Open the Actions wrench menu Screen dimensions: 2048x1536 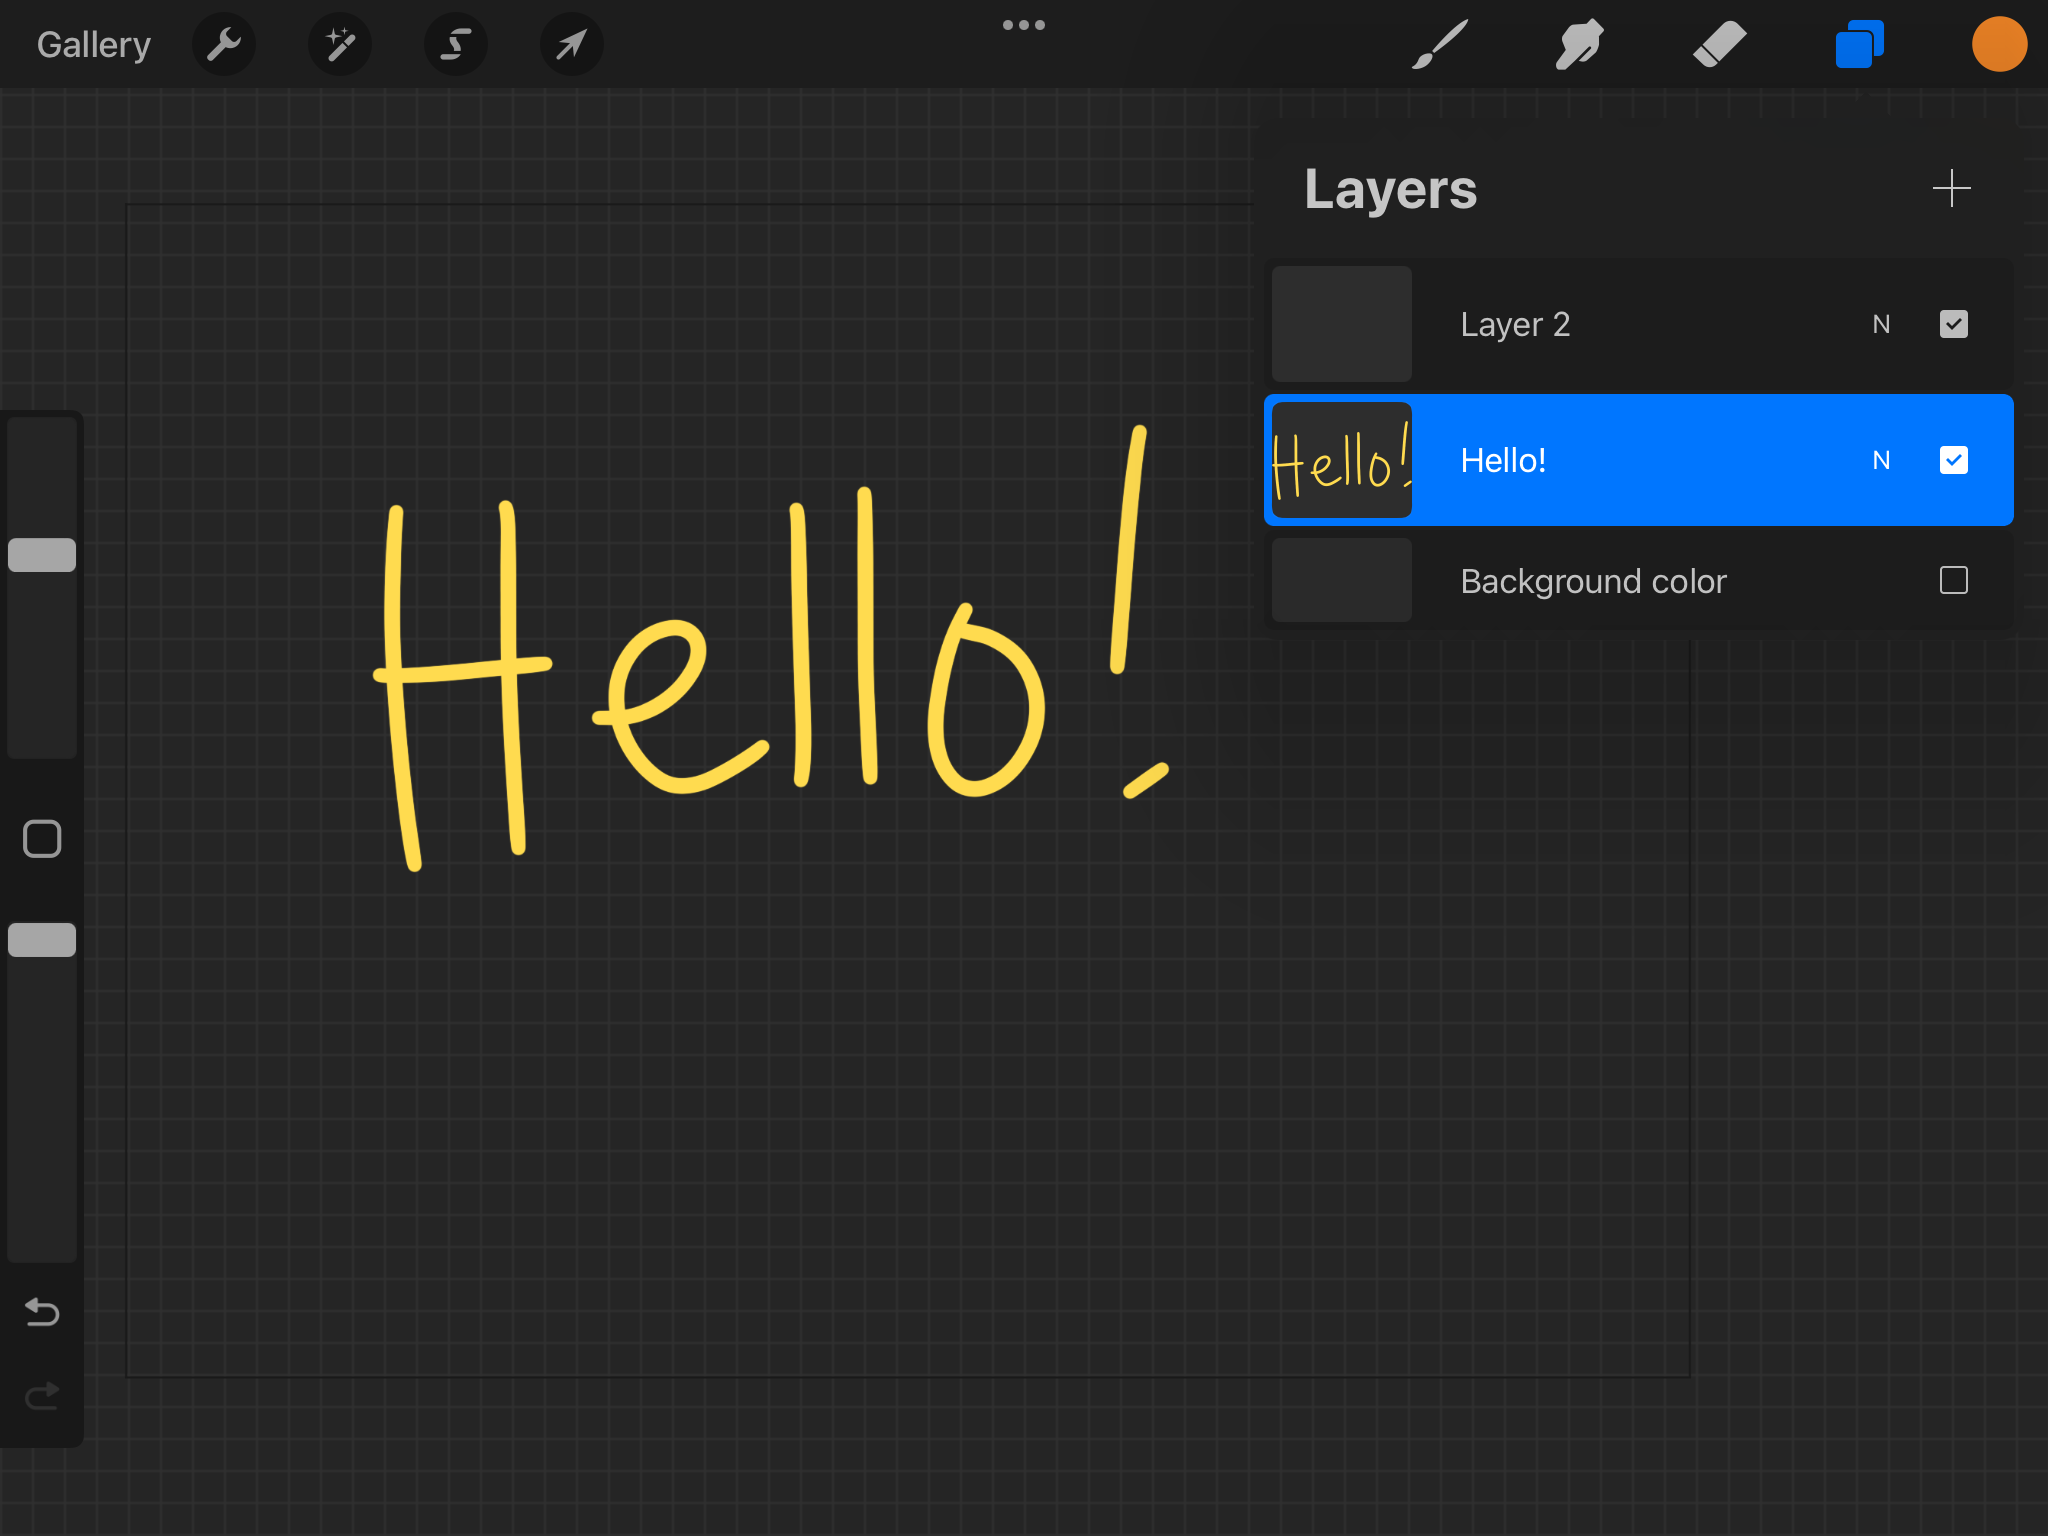point(224,44)
